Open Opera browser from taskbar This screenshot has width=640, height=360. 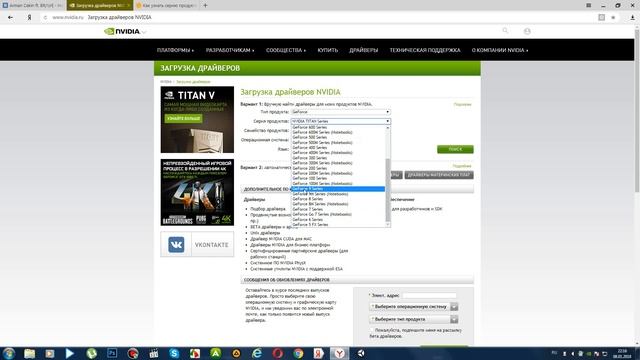coord(278,353)
